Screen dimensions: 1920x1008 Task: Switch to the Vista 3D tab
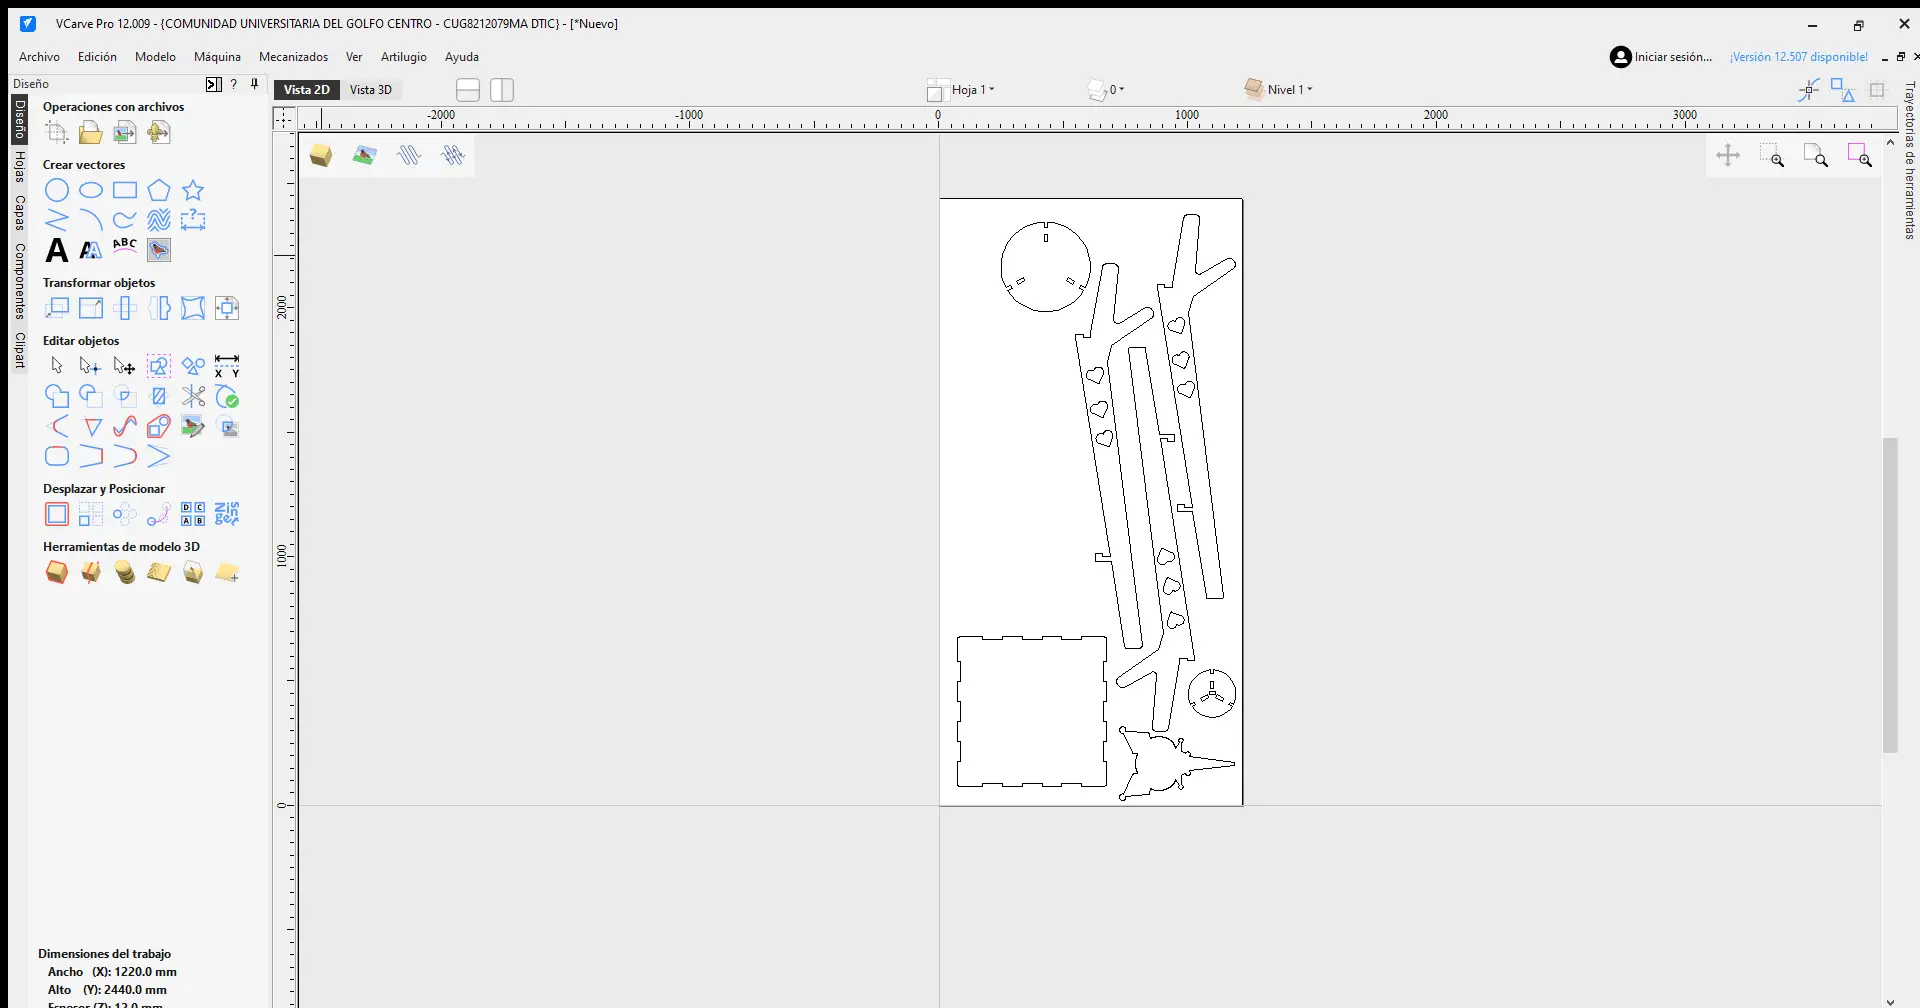[371, 90]
